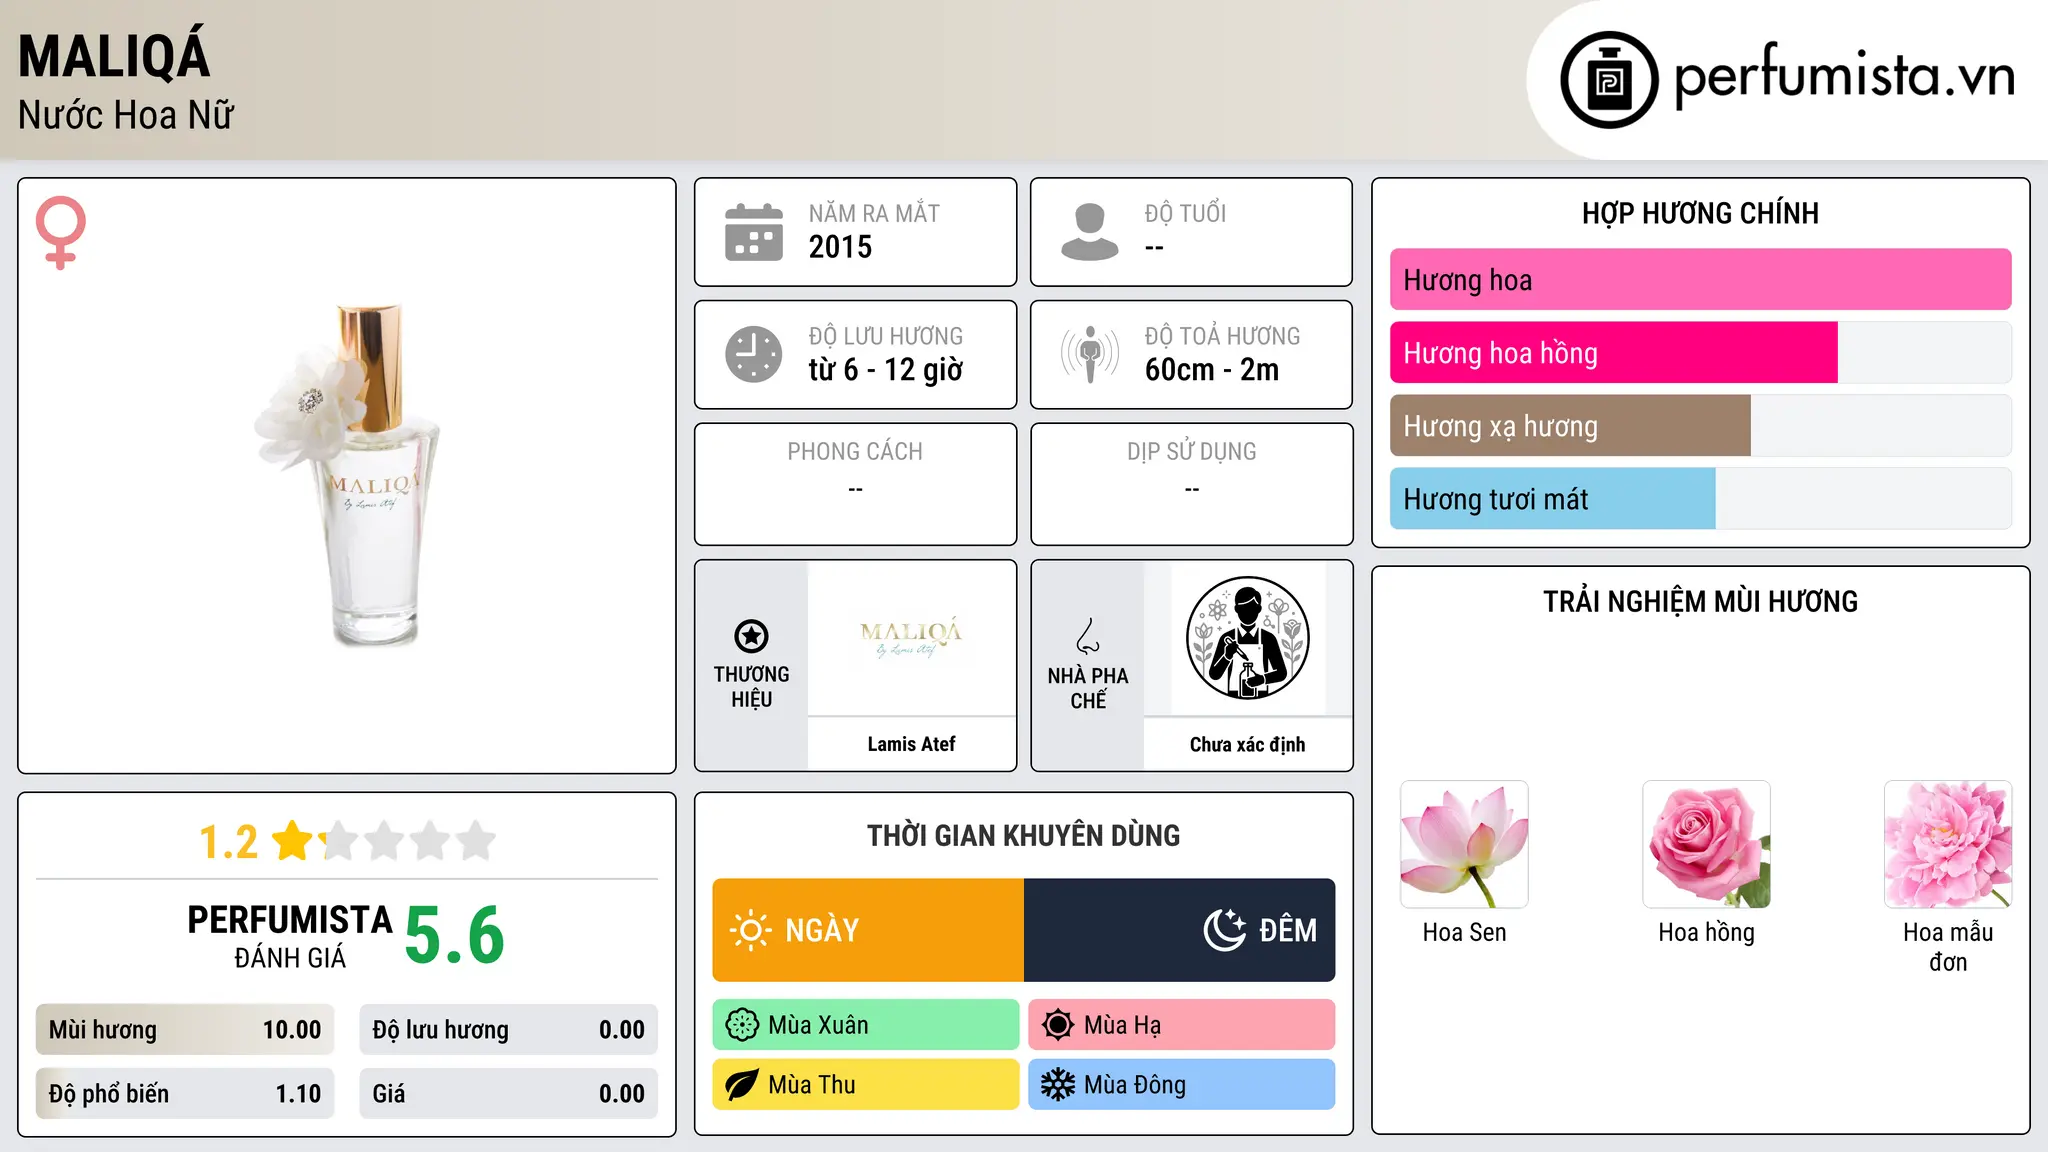Click the Hương hoa accord bar
This screenshot has height=1152, width=2048.
pos(1700,280)
